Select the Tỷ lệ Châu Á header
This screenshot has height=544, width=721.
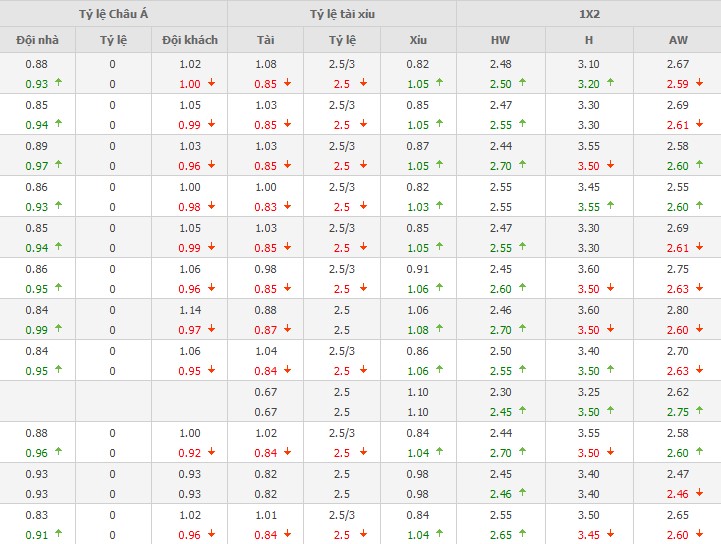tap(113, 14)
